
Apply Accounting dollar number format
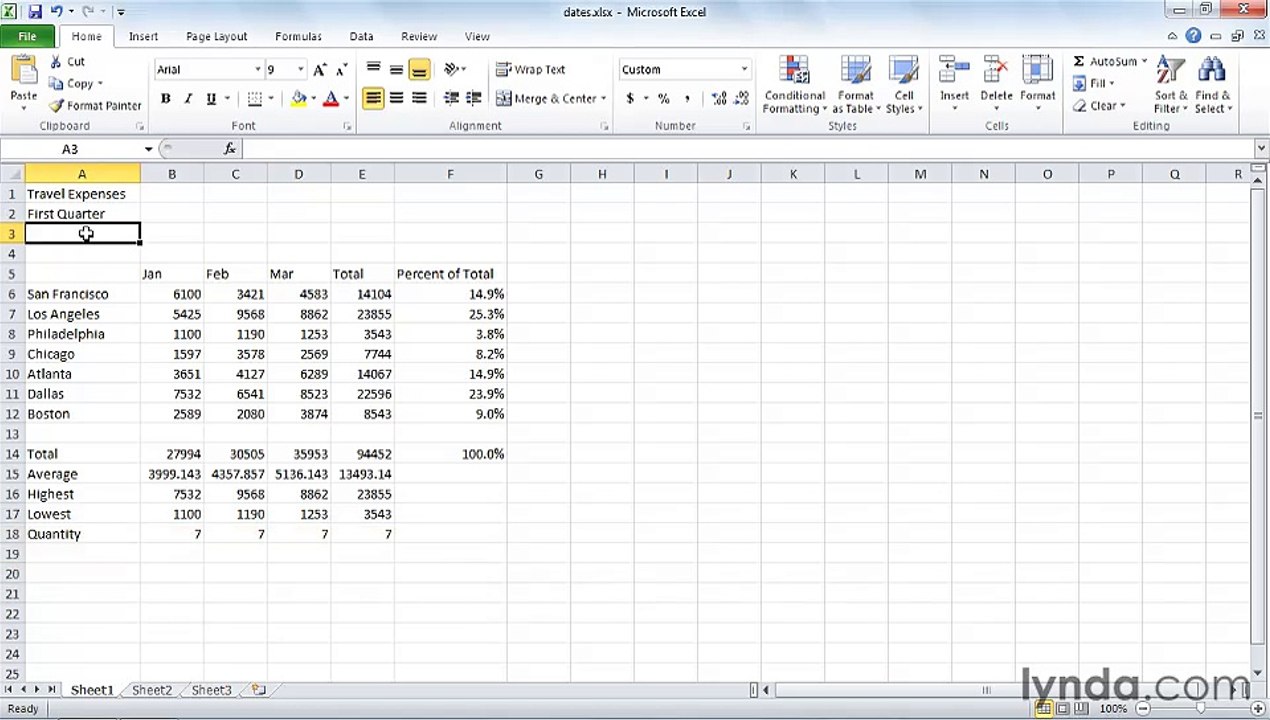(x=630, y=99)
